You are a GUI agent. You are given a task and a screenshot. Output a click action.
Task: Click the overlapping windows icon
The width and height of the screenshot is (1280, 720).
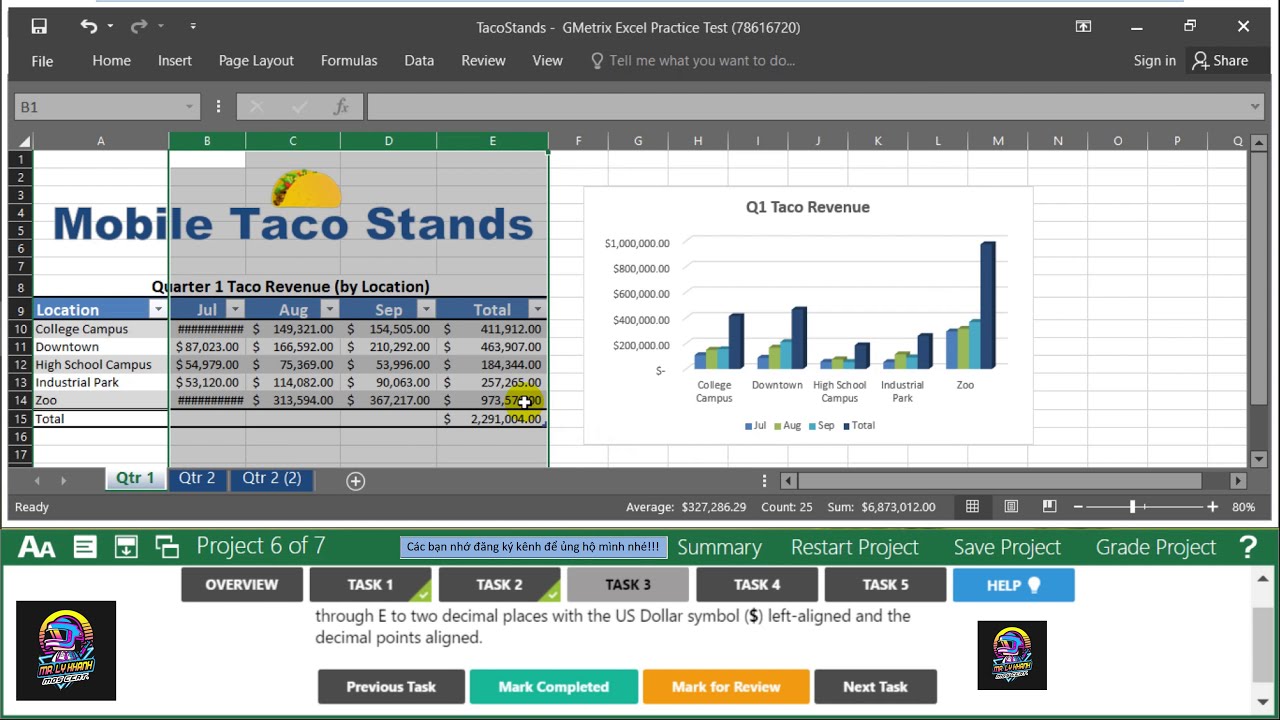pos(167,547)
